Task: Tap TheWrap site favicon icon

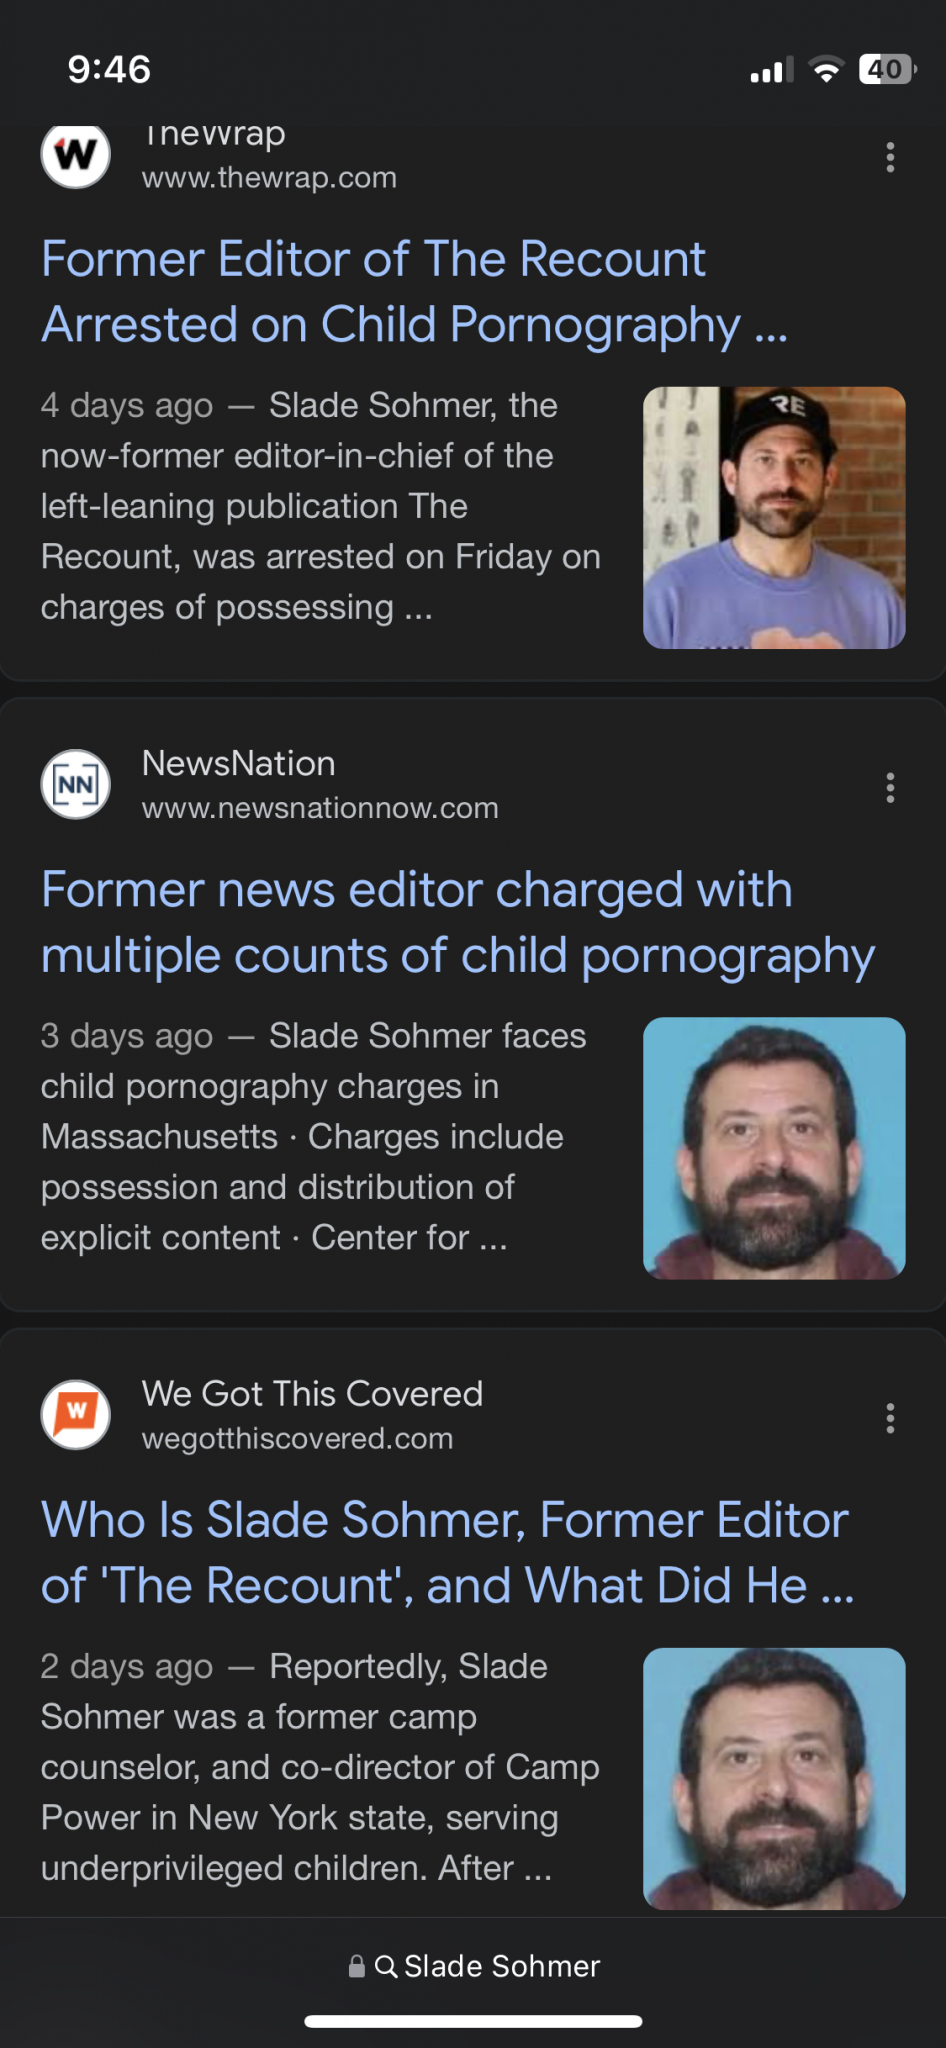Action: click(76, 155)
